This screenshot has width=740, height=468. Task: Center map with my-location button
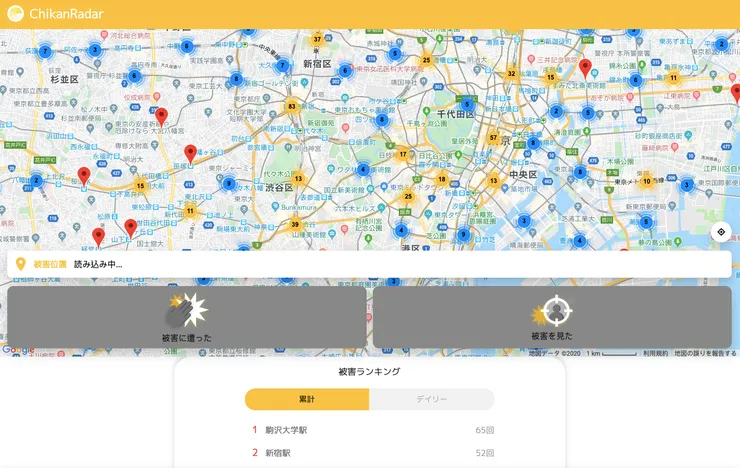721,232
